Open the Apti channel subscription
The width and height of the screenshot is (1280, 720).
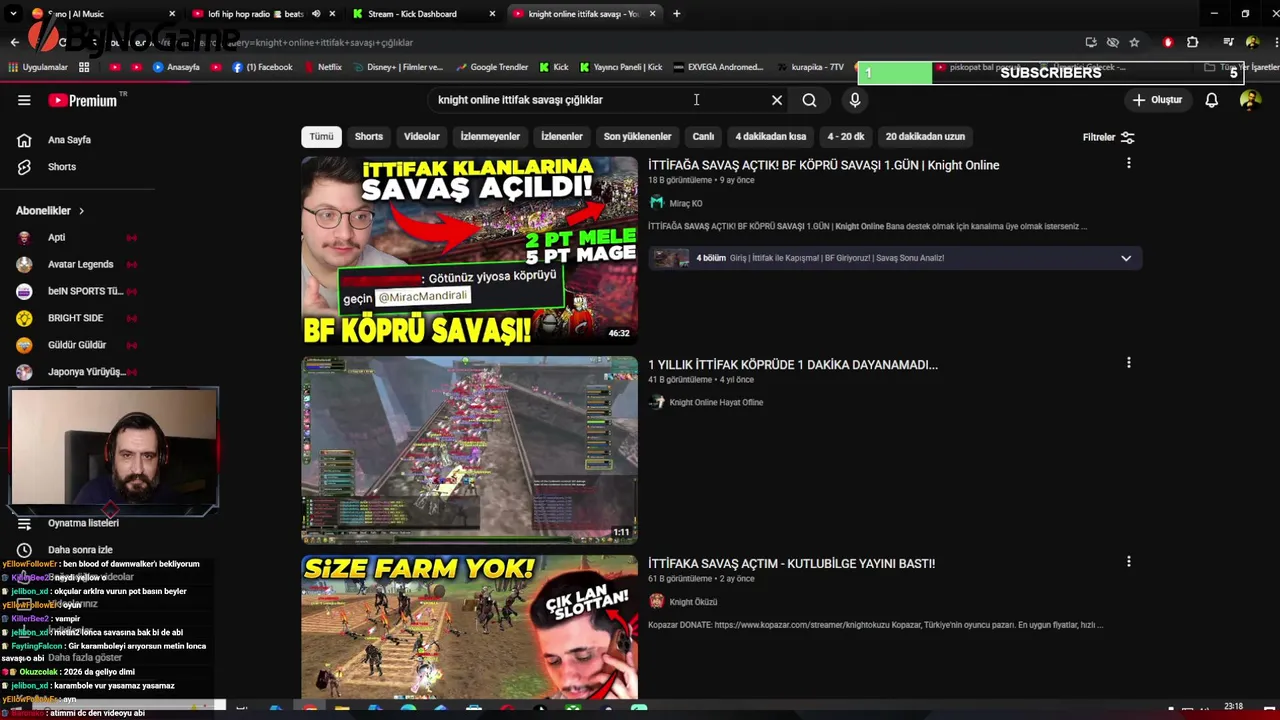[56, 238]
